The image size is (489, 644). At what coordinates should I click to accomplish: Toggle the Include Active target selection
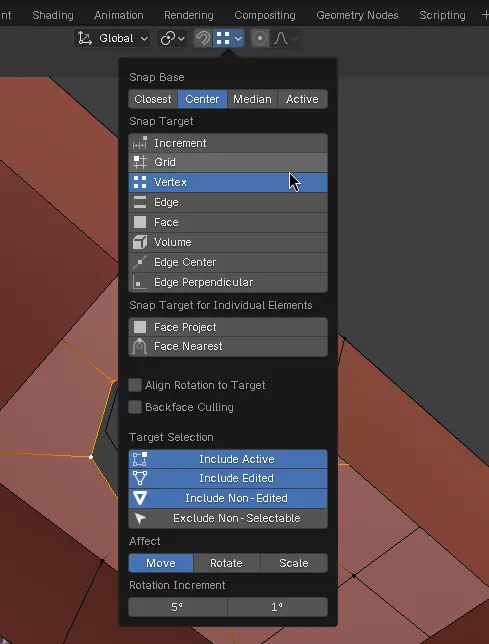pos(228,459)
